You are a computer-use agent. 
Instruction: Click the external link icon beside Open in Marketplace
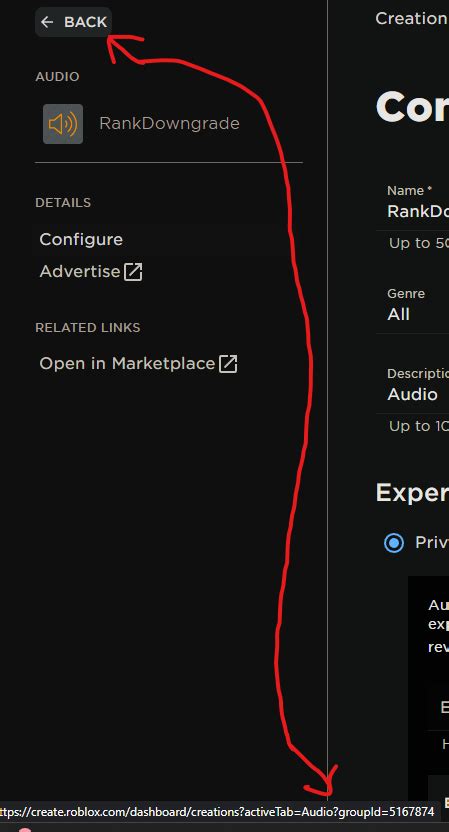[x=228, y=364]
